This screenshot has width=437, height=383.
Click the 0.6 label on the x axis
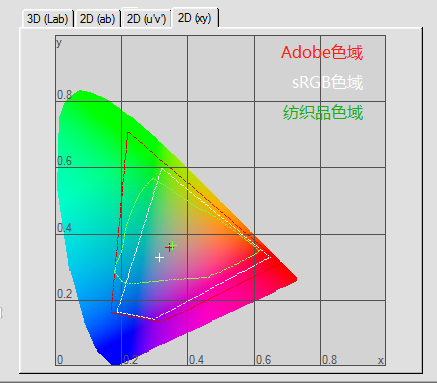click(263, 360)
